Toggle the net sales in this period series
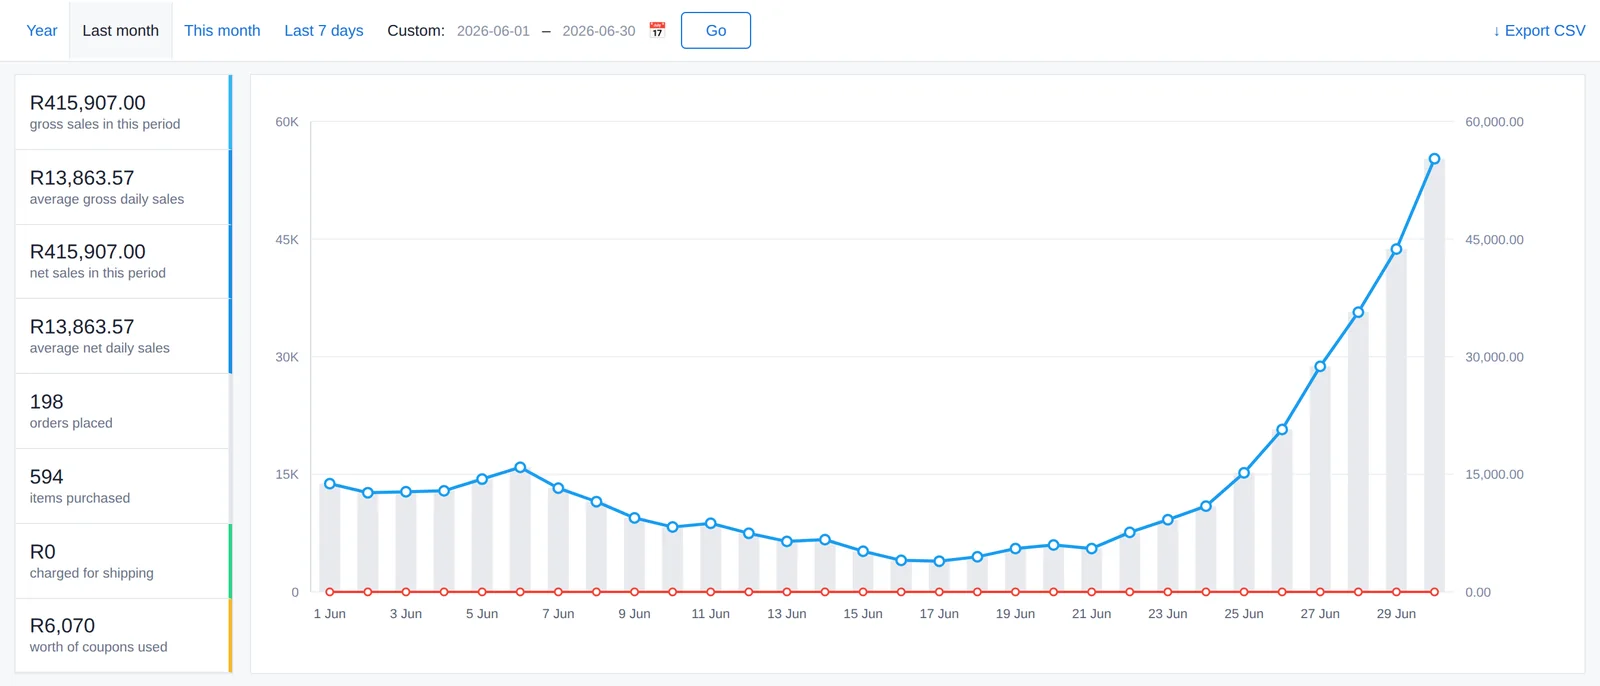The width and height of the screenshot is (1600, 686). coord(123,261)
